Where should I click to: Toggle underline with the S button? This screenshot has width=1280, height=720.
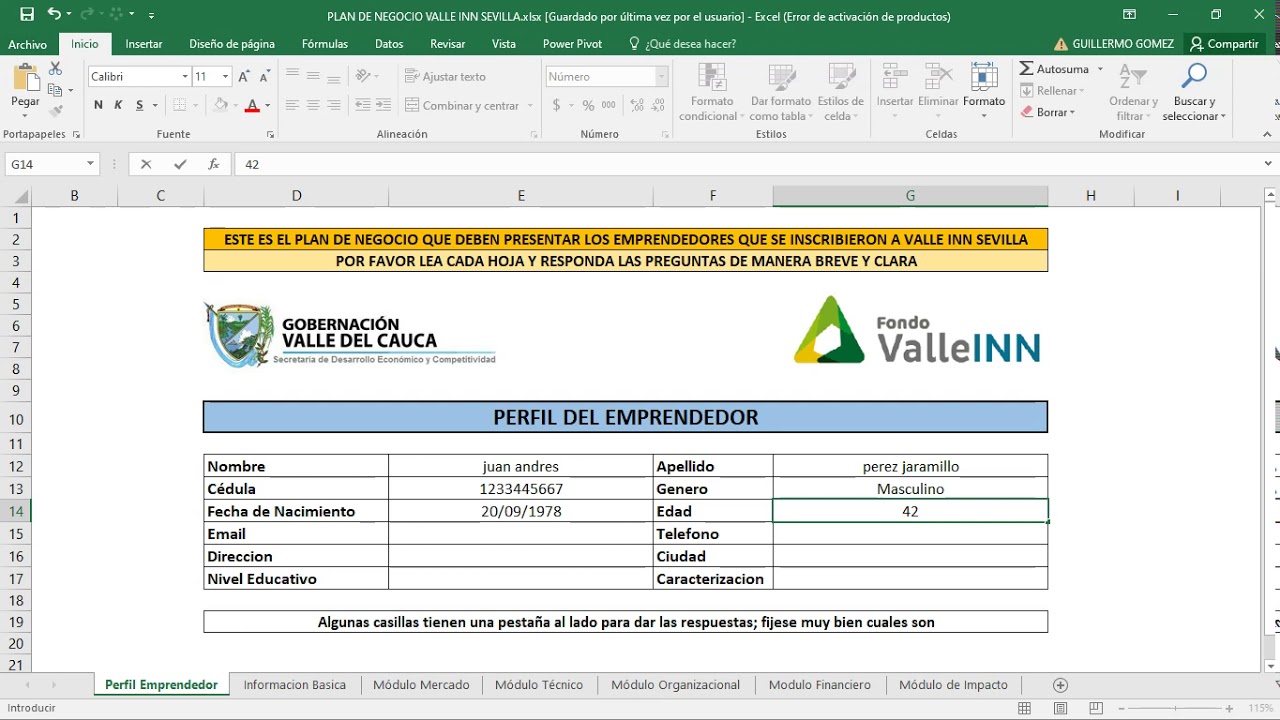pyautogui.click(x=140, y=105)
